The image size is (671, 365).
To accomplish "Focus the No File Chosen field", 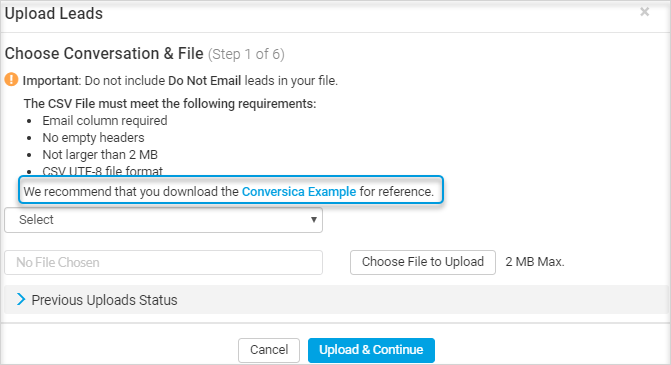I will click(x=163, y=262).
